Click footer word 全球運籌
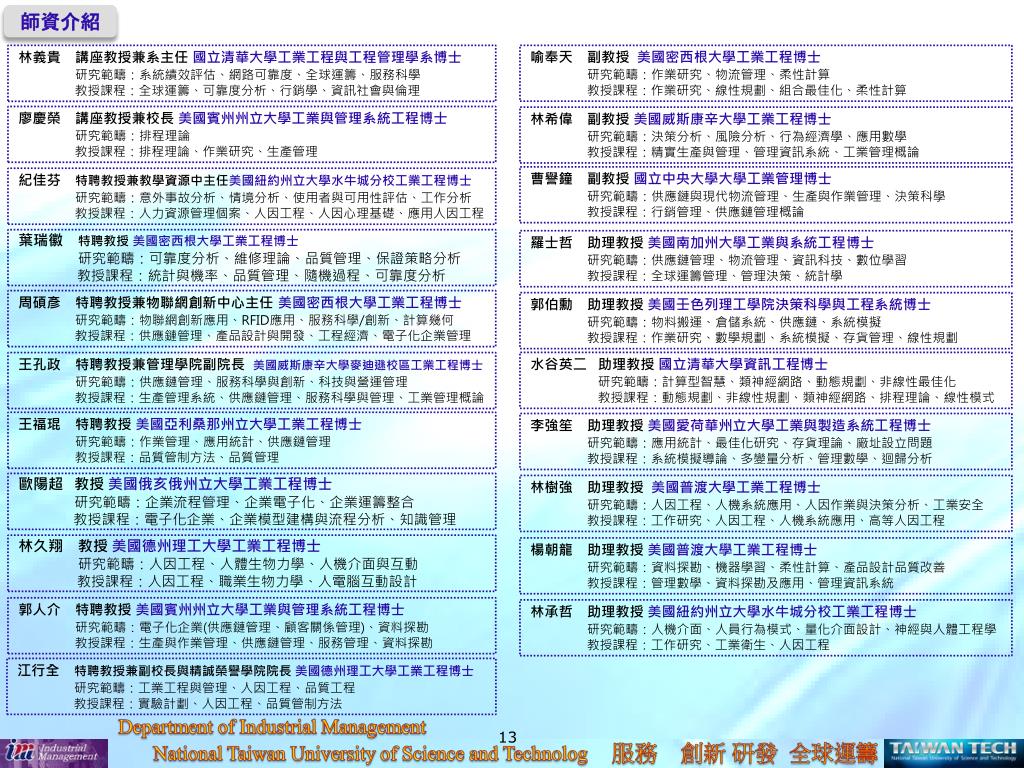The width and height of the screenshot is (1024, 768). point(833,753)
